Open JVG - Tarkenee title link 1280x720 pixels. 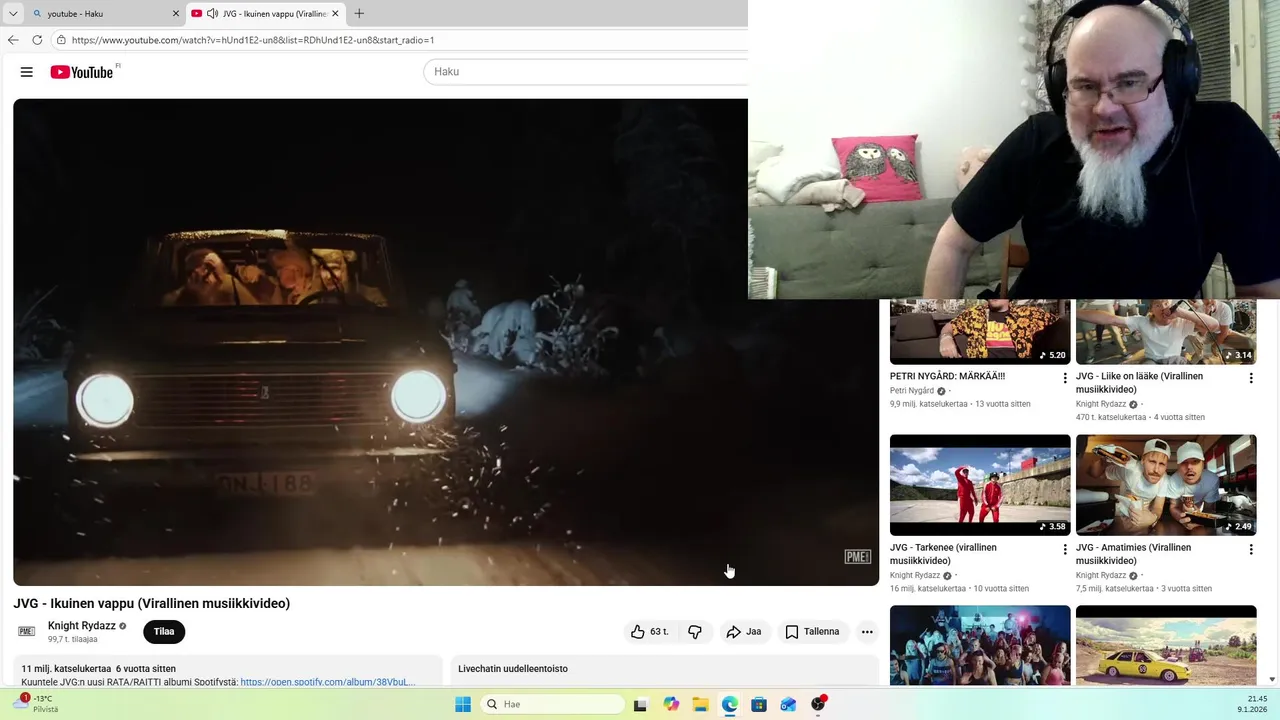click(943, 554)
